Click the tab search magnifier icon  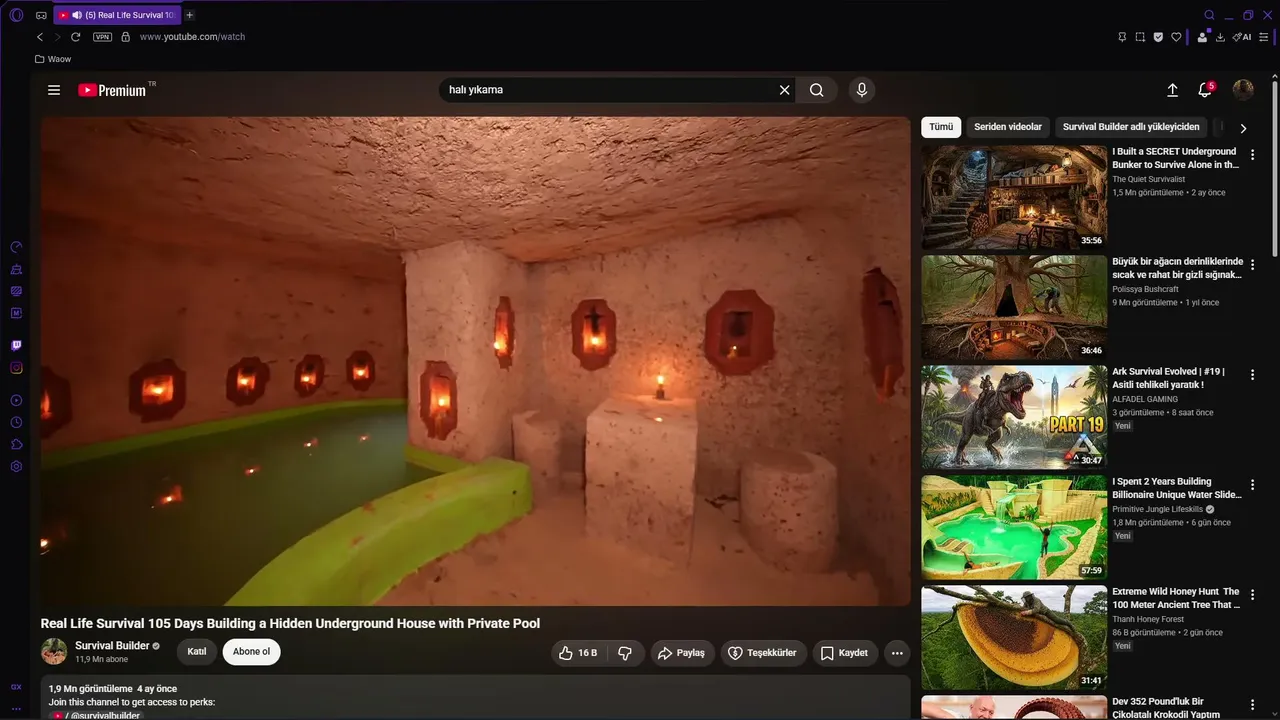point(1209,15)
